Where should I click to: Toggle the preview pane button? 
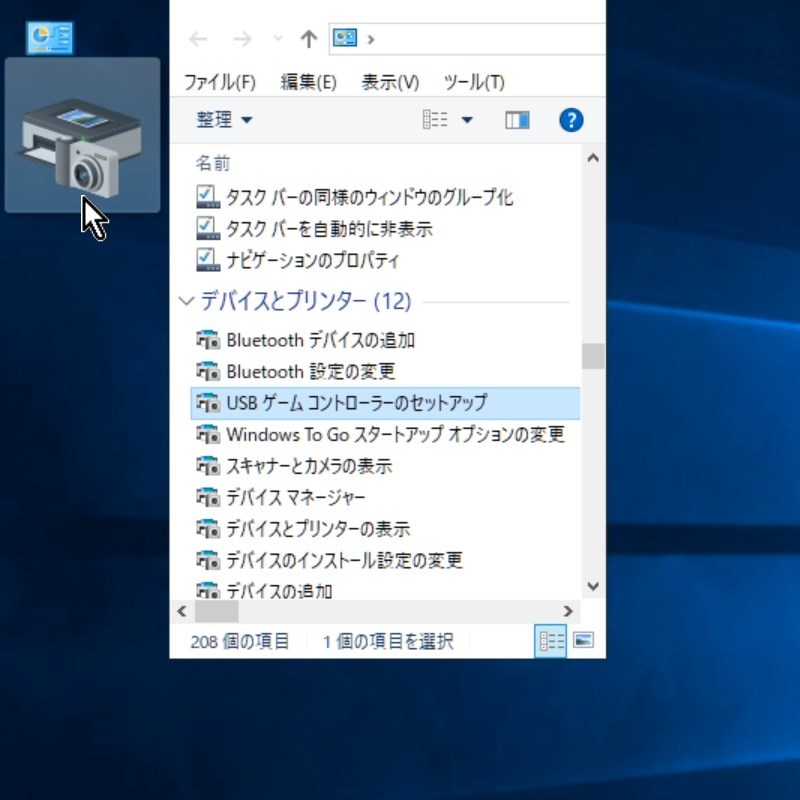(x=517, y=120)
